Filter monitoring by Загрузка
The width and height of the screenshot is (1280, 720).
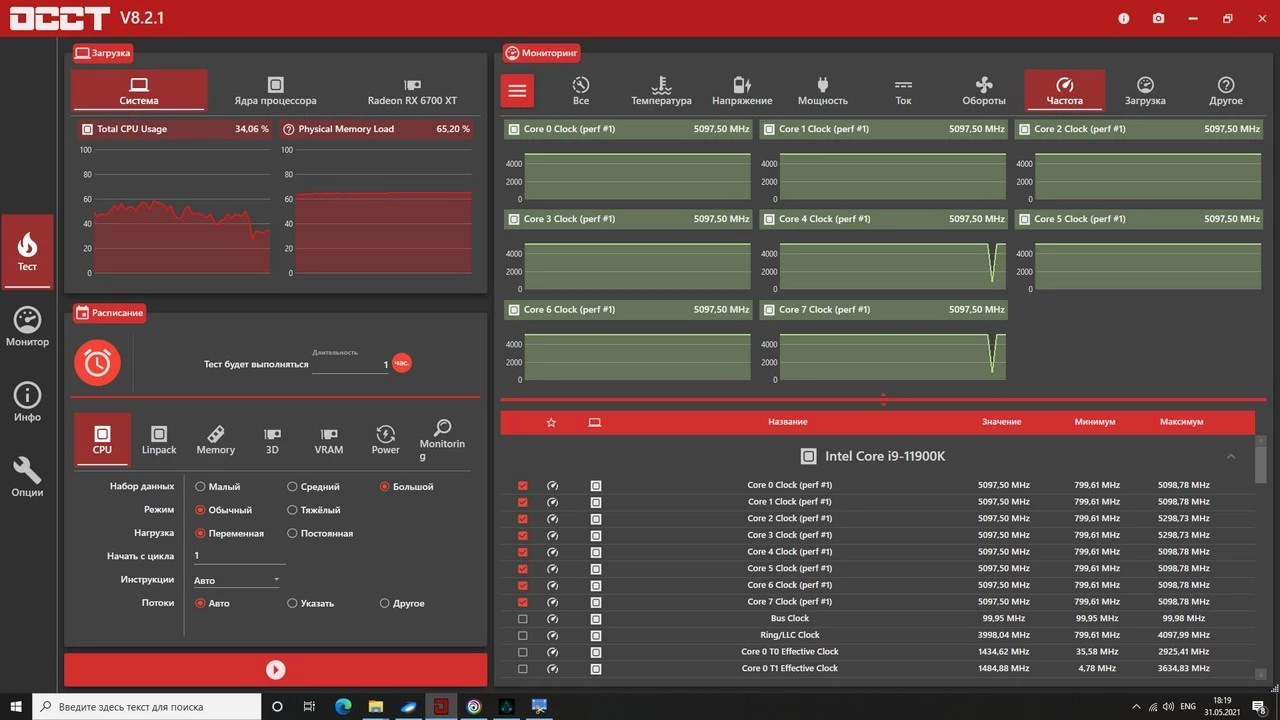[x=1145, y=91]
